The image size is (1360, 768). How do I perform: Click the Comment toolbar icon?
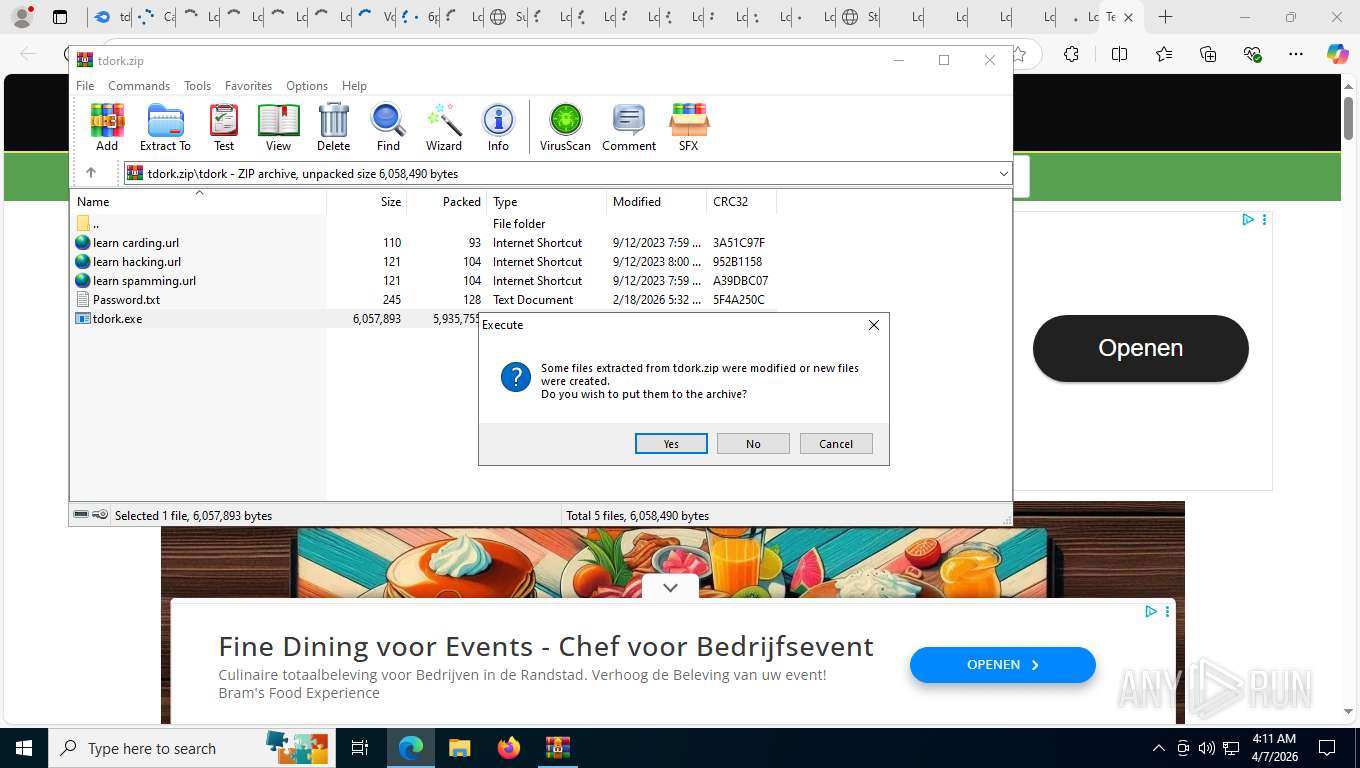pyautogui.click(x=629, y=127)
